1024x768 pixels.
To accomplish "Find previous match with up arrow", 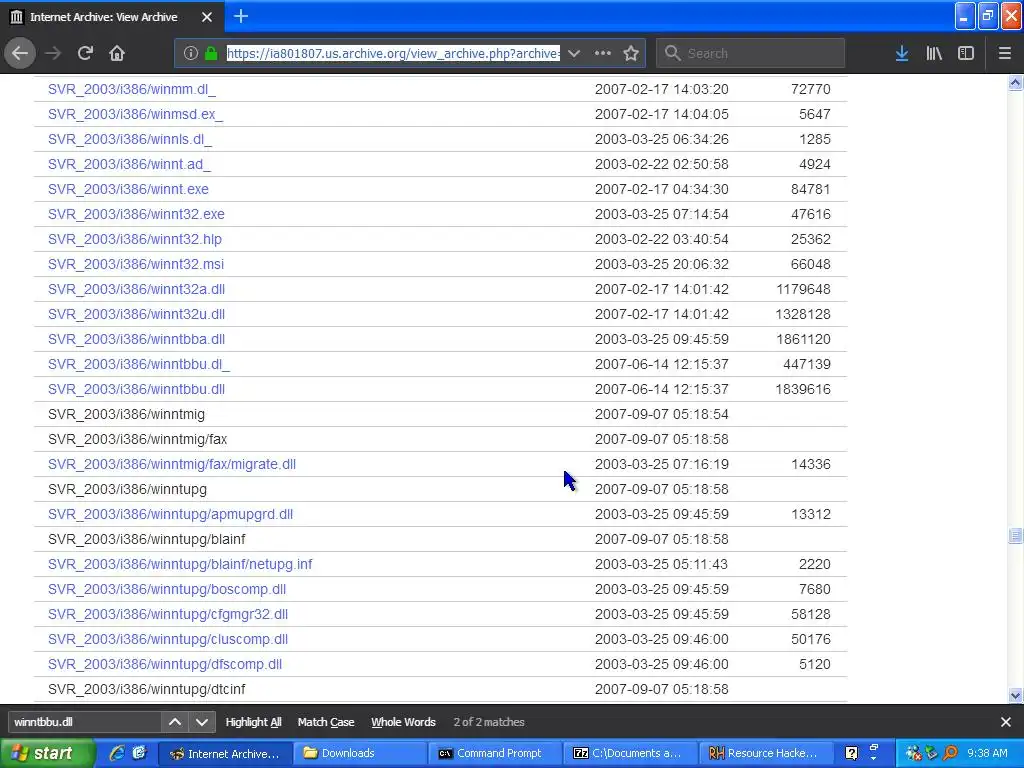I will click(174, 722).
